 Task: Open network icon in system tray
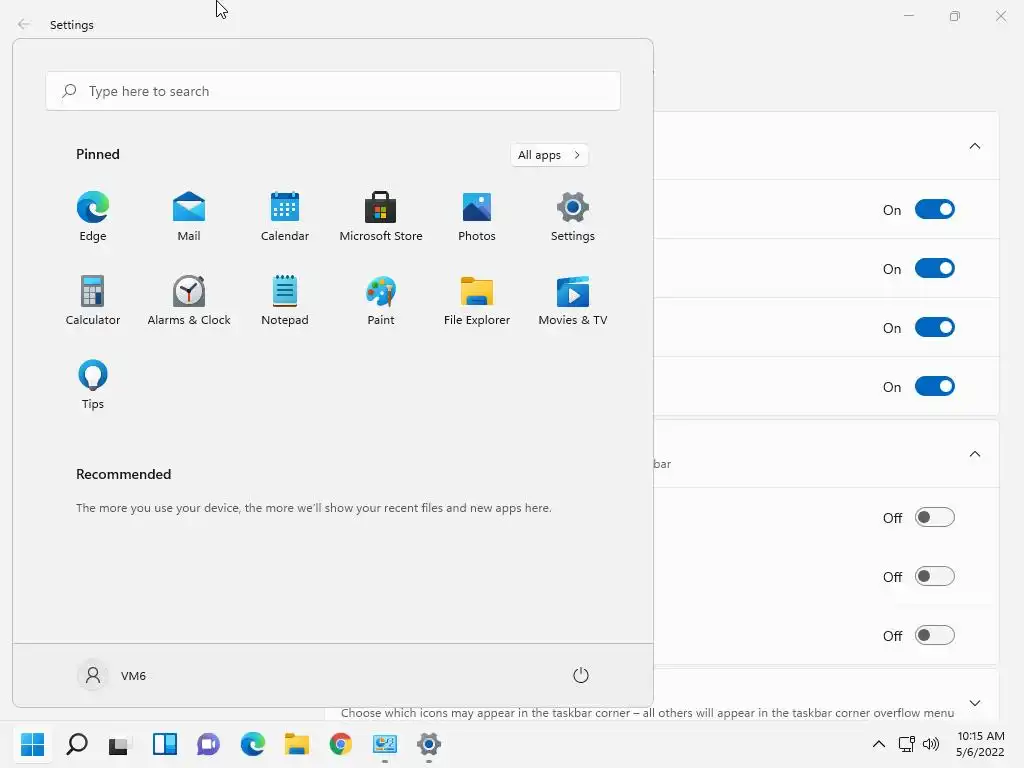[x=906, y=744]
